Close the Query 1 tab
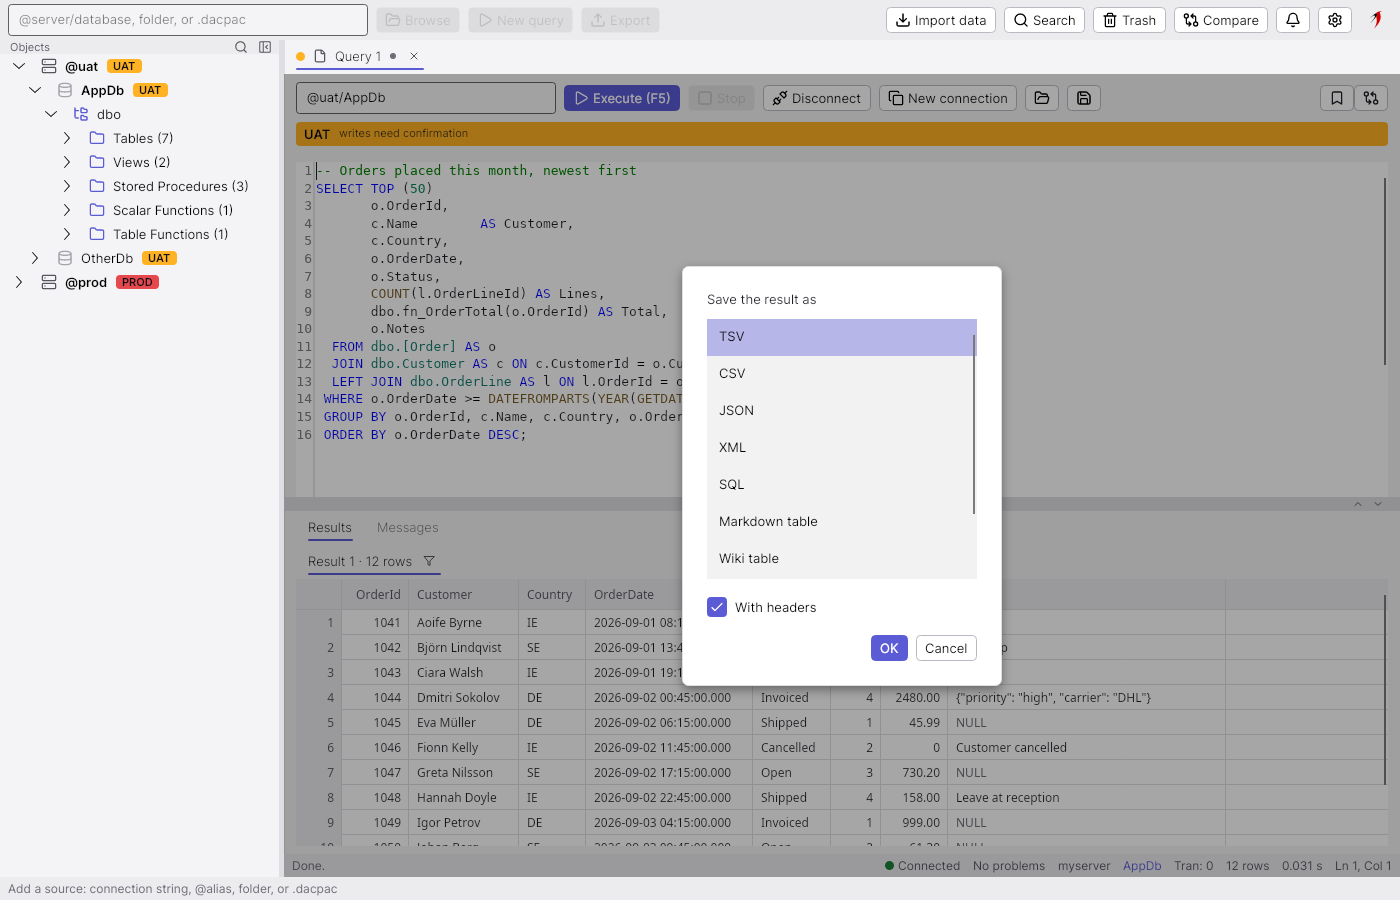Image resolution: width=1400 pixels, height=900 pixels. coord(414,56)
